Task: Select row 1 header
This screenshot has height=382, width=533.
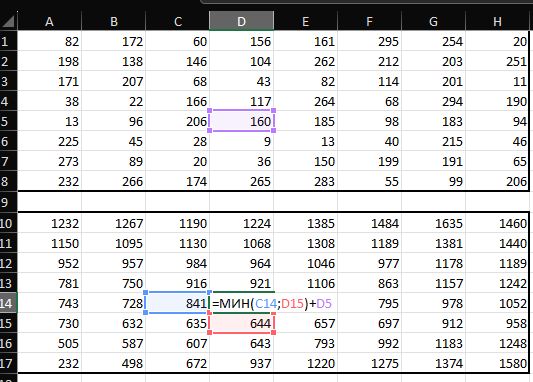Action: pyautogui.click(x=8, y=41)
